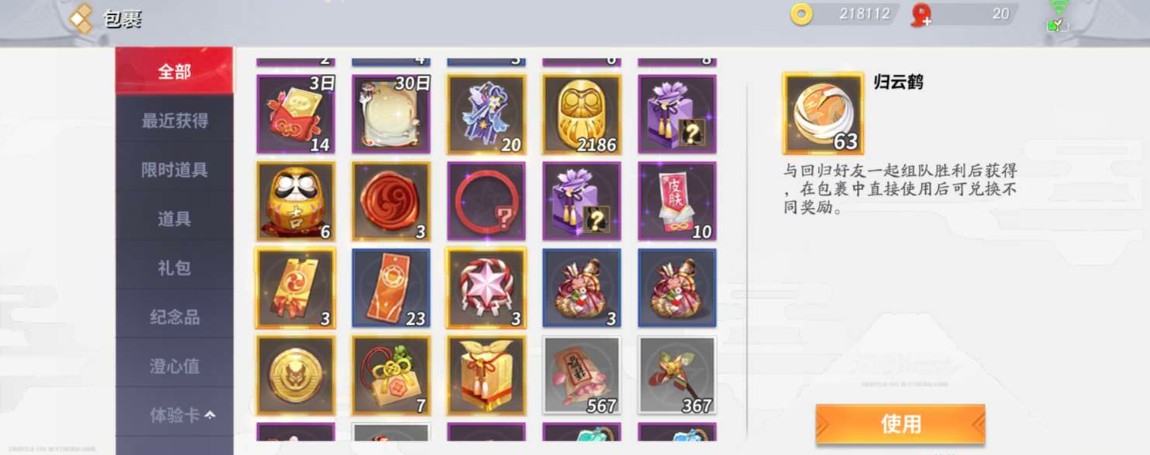Click the red circle mystery frame item
This screenshot has width=1150, height=455.
pos(486,201)
